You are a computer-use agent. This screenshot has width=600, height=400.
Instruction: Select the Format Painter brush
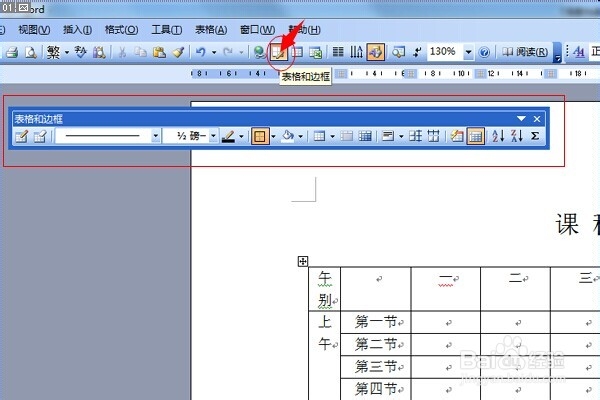tap(178, 52)
